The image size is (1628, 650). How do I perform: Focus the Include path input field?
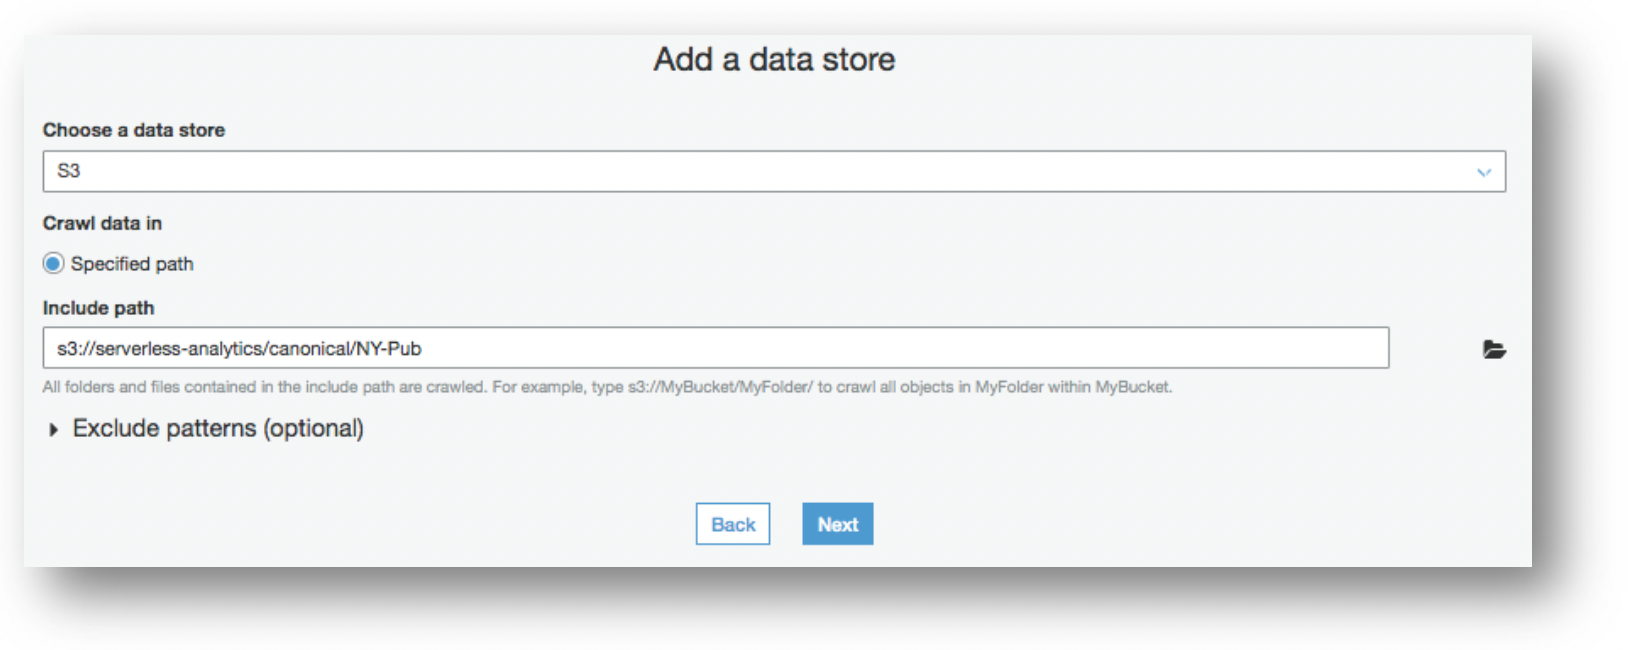pos(716,348)
